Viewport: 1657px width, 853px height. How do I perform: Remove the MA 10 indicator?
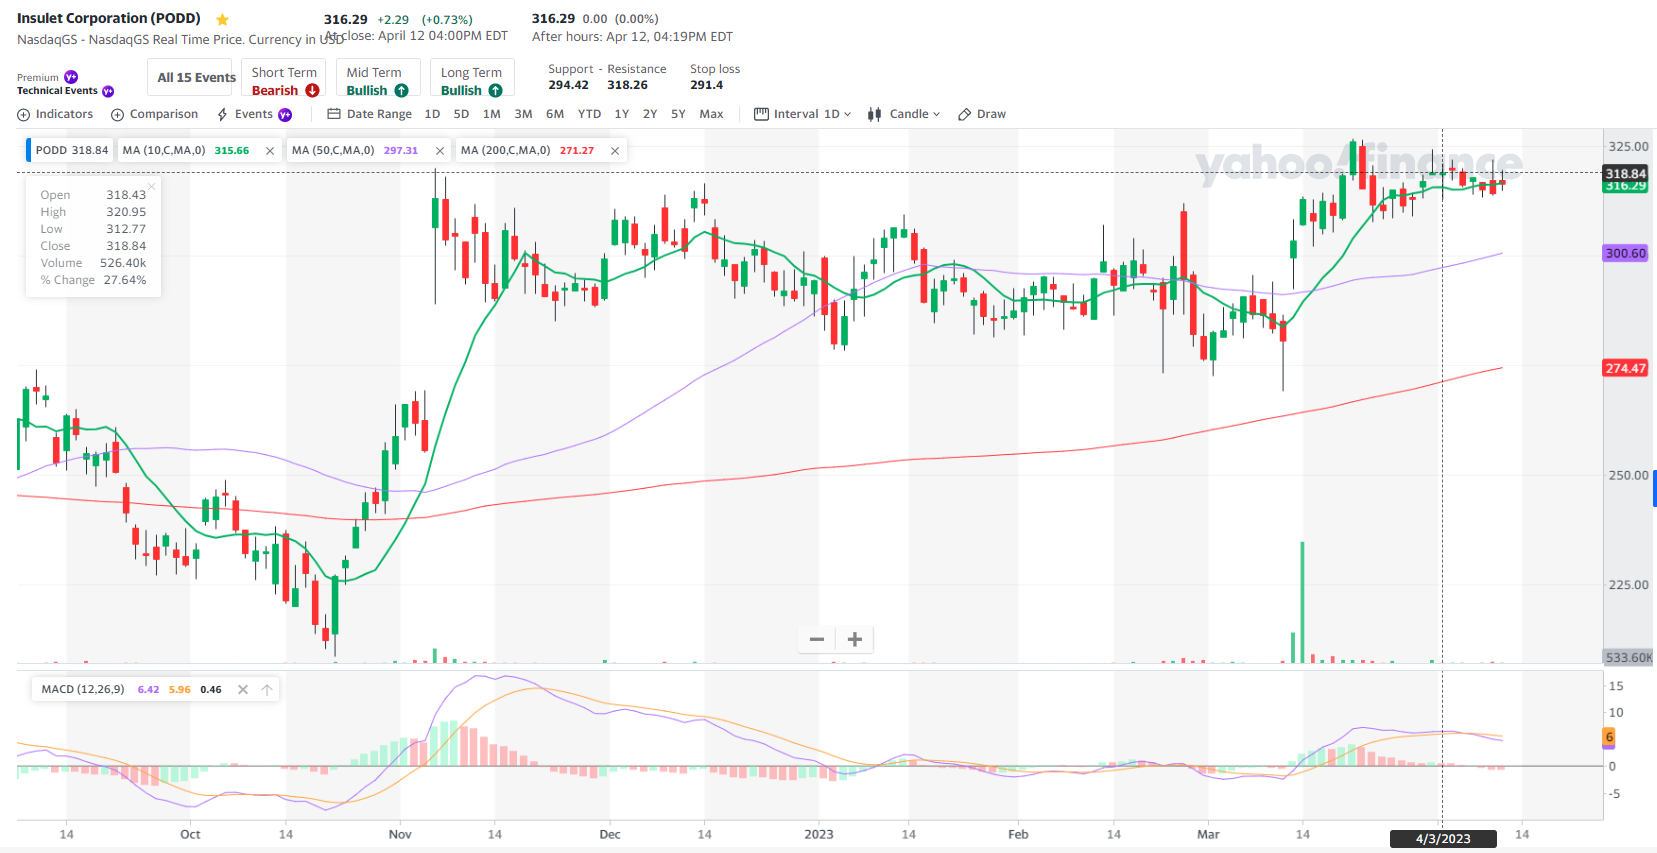(270, 151)
